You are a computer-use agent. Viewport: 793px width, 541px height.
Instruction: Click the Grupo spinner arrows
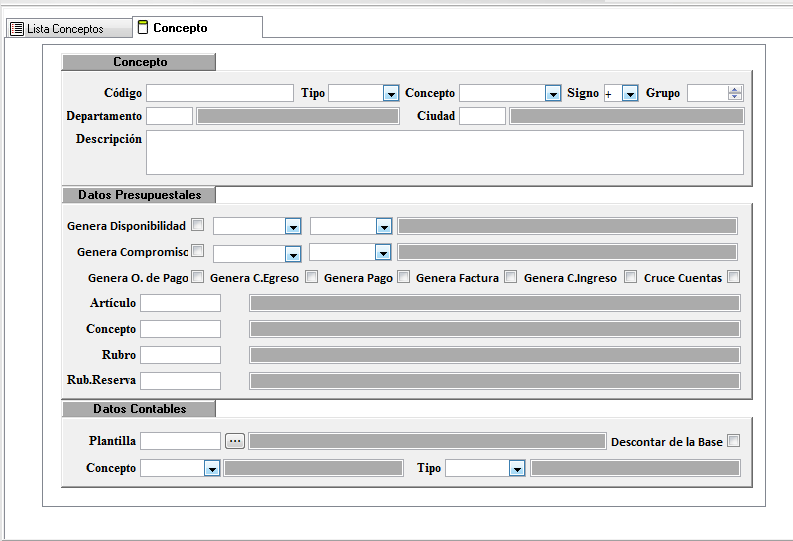point(735,93)
